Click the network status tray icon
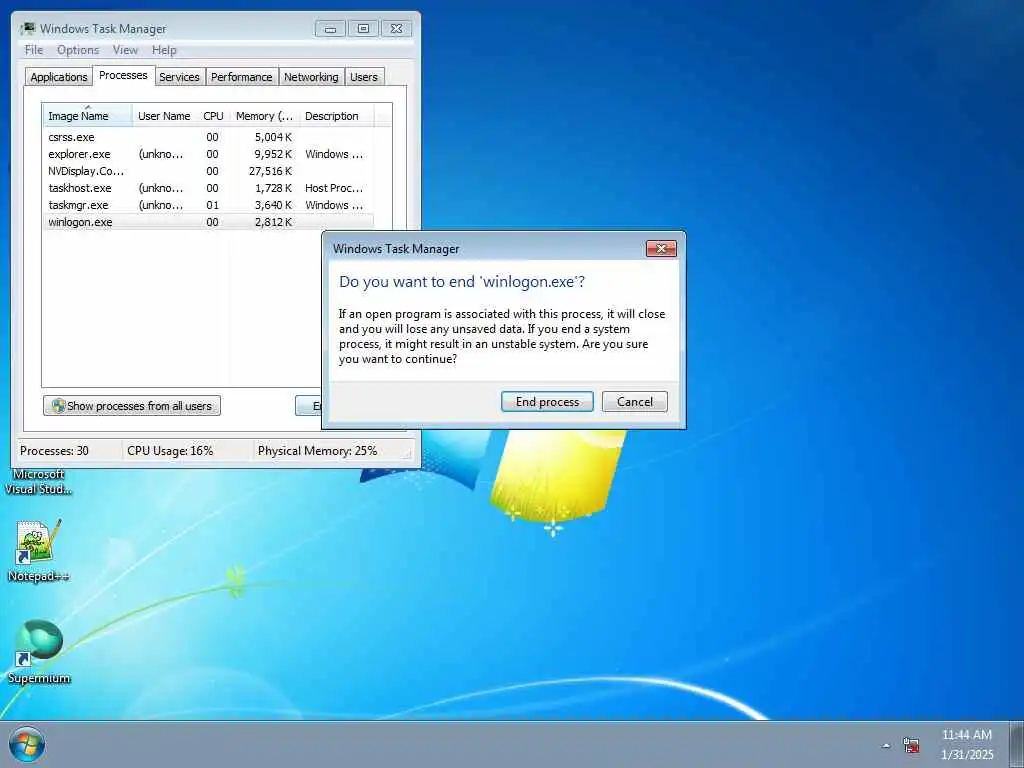 click(x=911, y=745)
